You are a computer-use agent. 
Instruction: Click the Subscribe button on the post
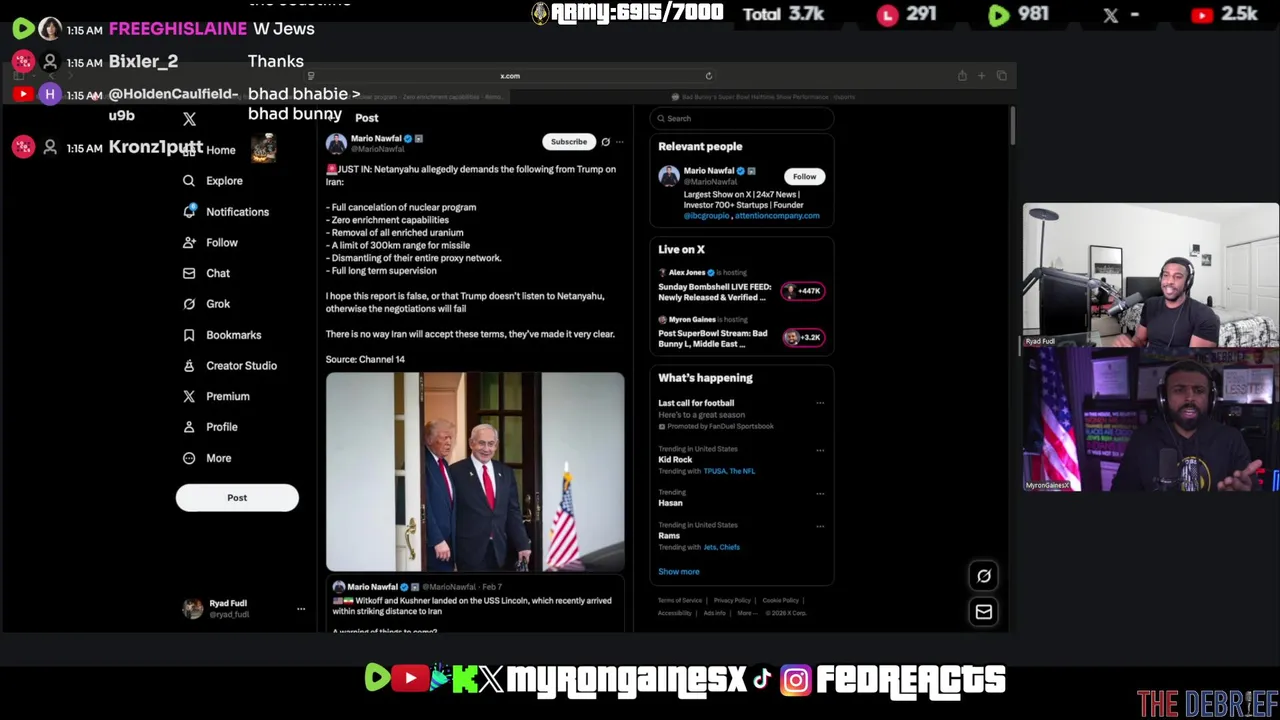click(x=568, y=142)
